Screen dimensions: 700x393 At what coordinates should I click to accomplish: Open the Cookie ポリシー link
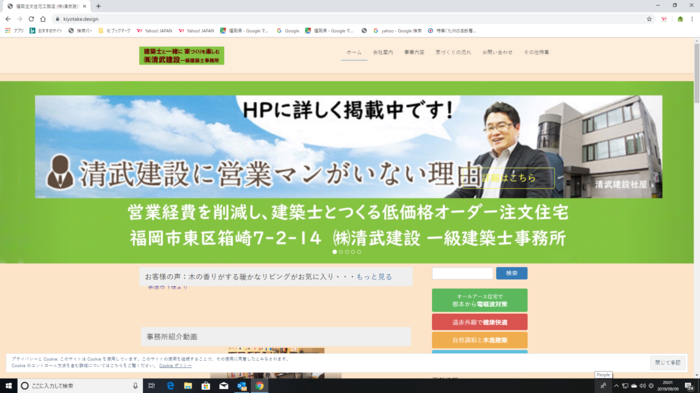[175, 366]
